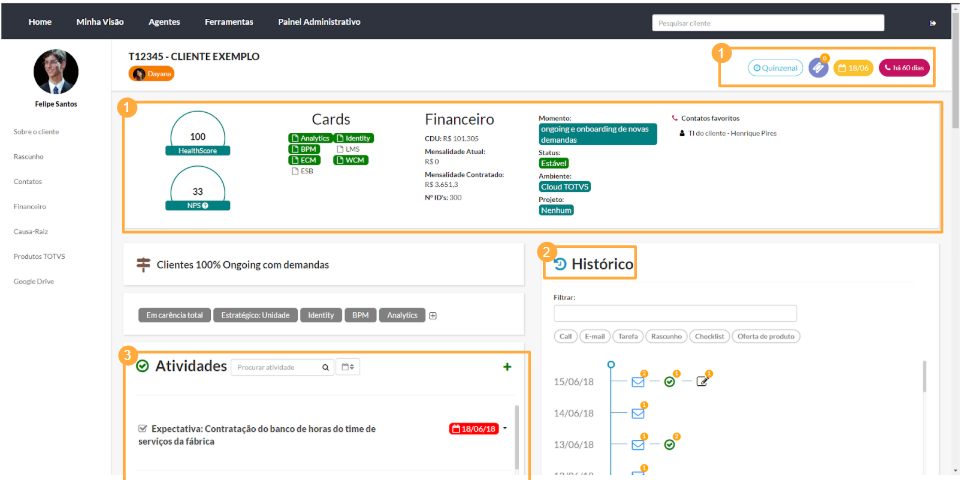The image size is (967, 480).
Task: Go to Produtos TOTVS in sidebar
Action: coord(39,257)
